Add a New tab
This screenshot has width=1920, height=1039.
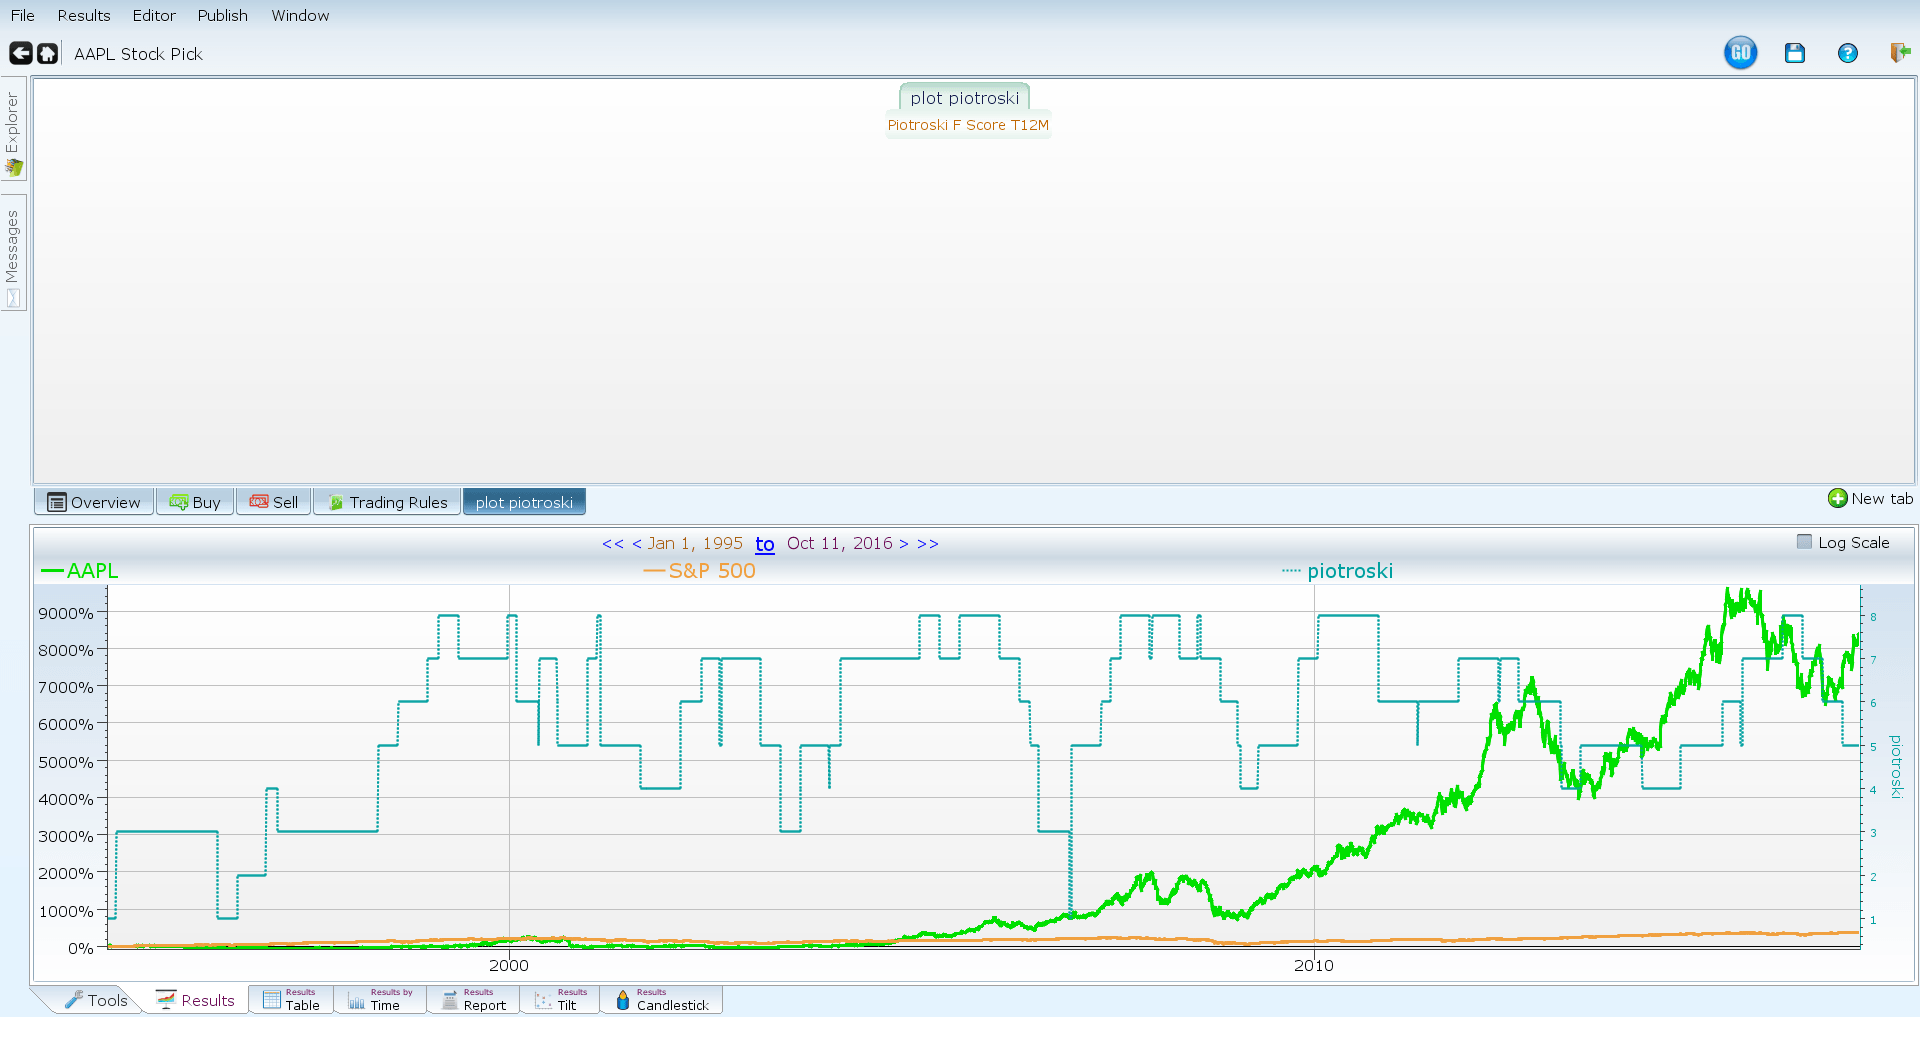(1870, 498)
